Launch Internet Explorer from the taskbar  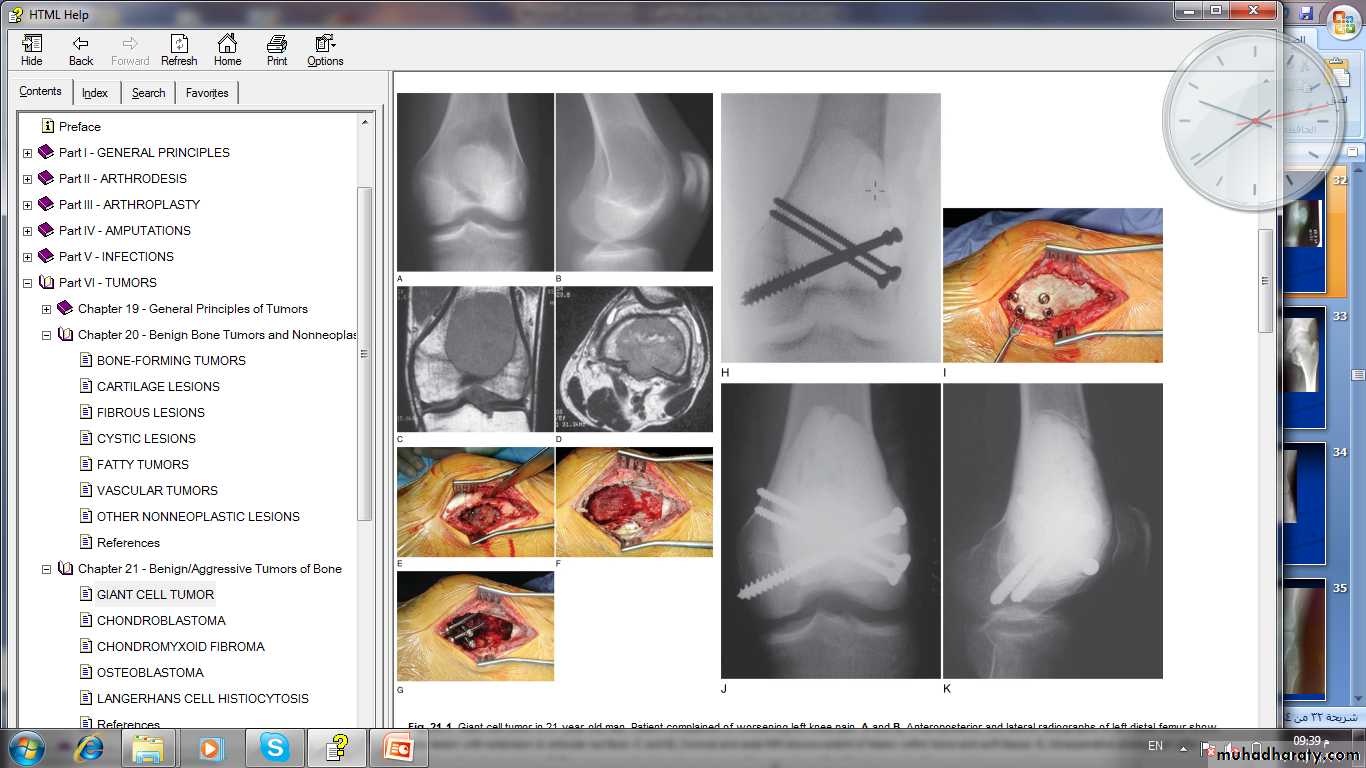87,747
